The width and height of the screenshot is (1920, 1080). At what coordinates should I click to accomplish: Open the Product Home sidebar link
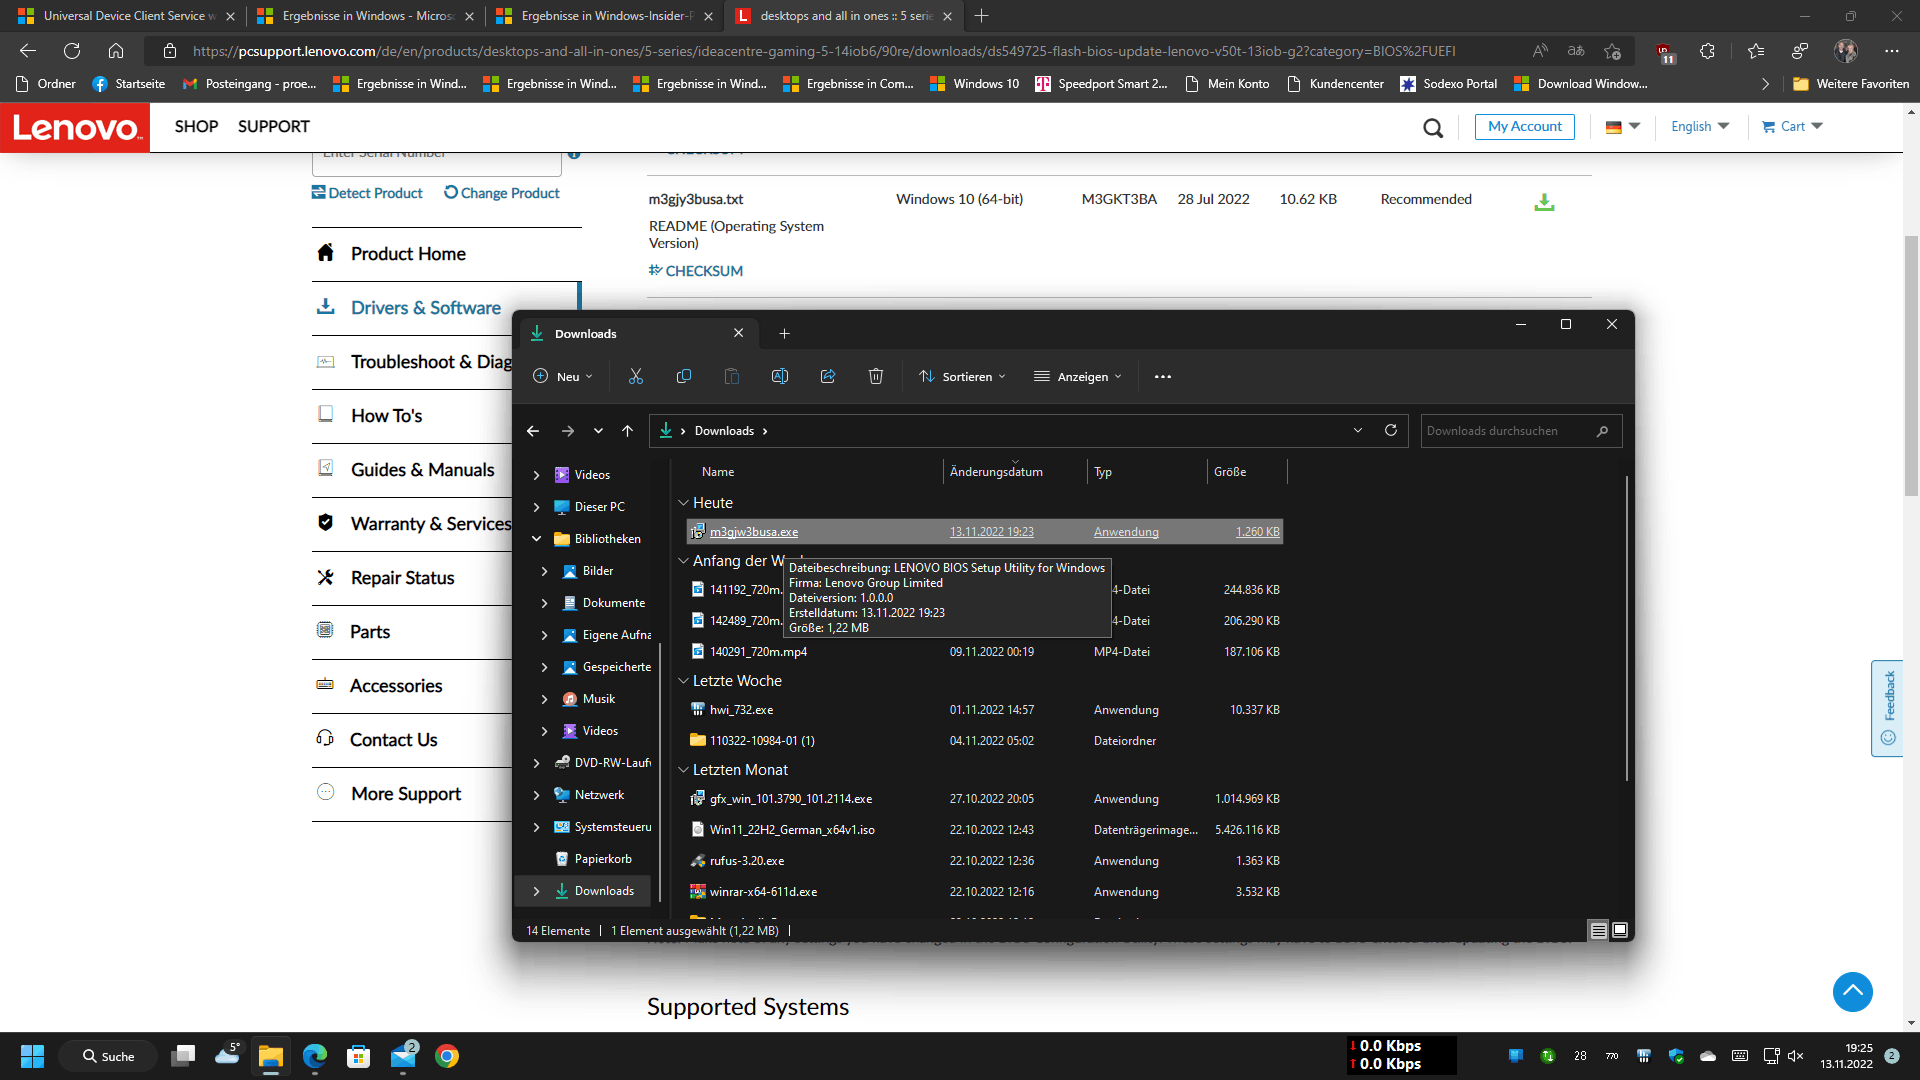click(408, 254)
